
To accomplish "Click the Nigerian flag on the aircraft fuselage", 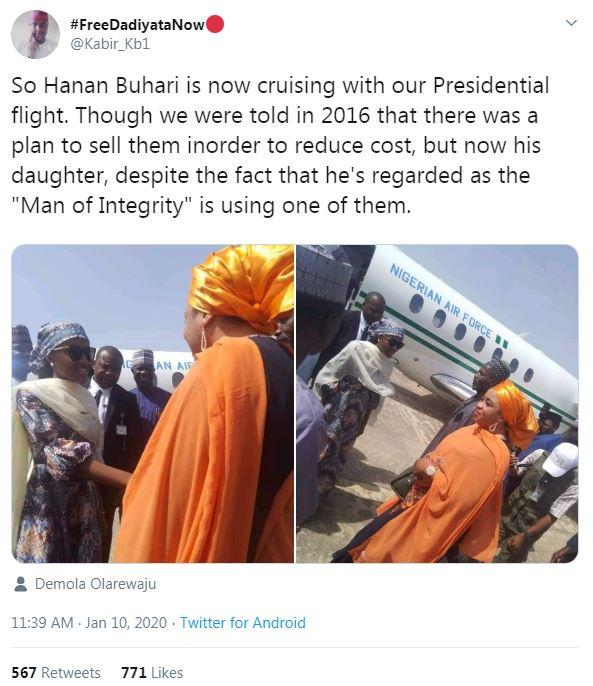I will pyautogui.click(x=502, y=342).
